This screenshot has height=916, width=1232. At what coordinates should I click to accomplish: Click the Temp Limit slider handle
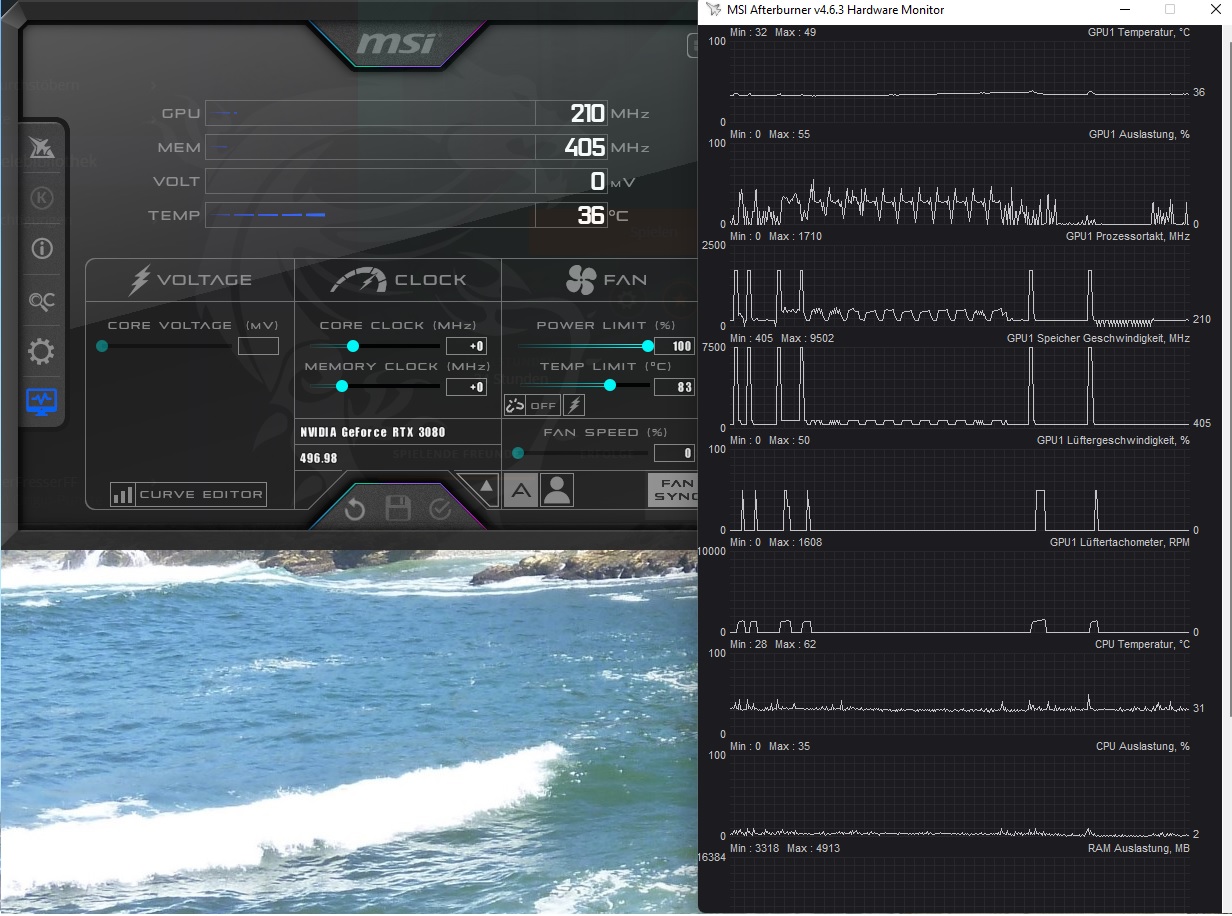point(610,385)
